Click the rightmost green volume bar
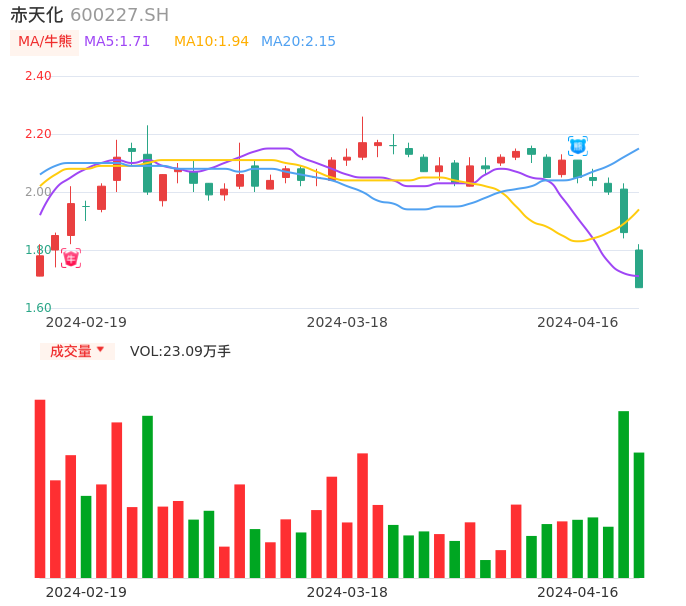The height and width of the screenshot is (606, 686). pos(639,515)
